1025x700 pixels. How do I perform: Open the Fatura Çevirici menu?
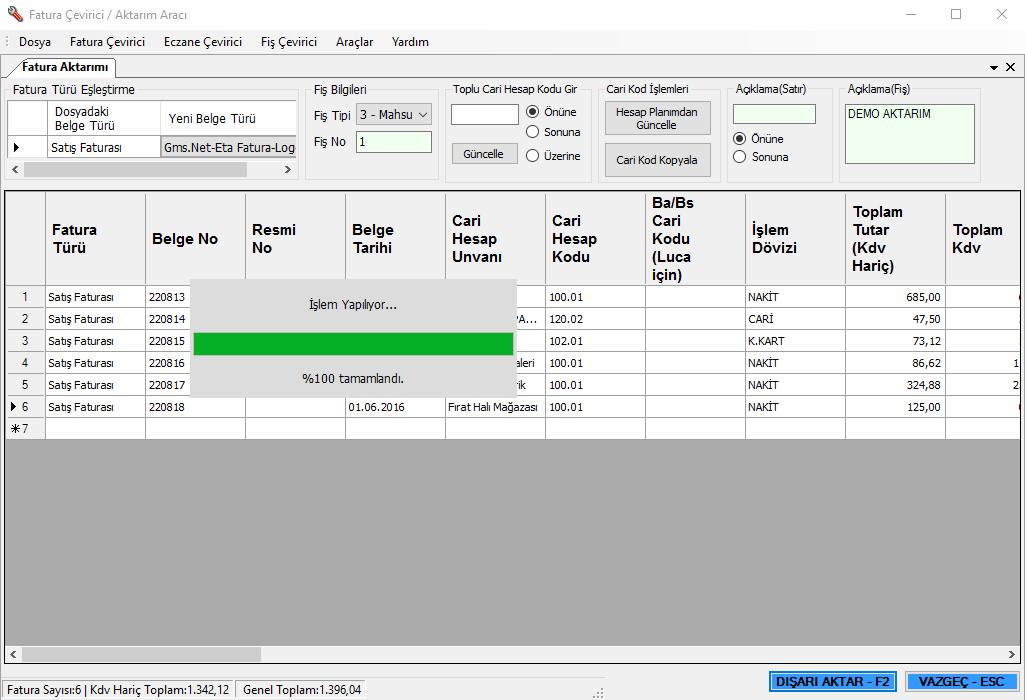click(107, 42)
